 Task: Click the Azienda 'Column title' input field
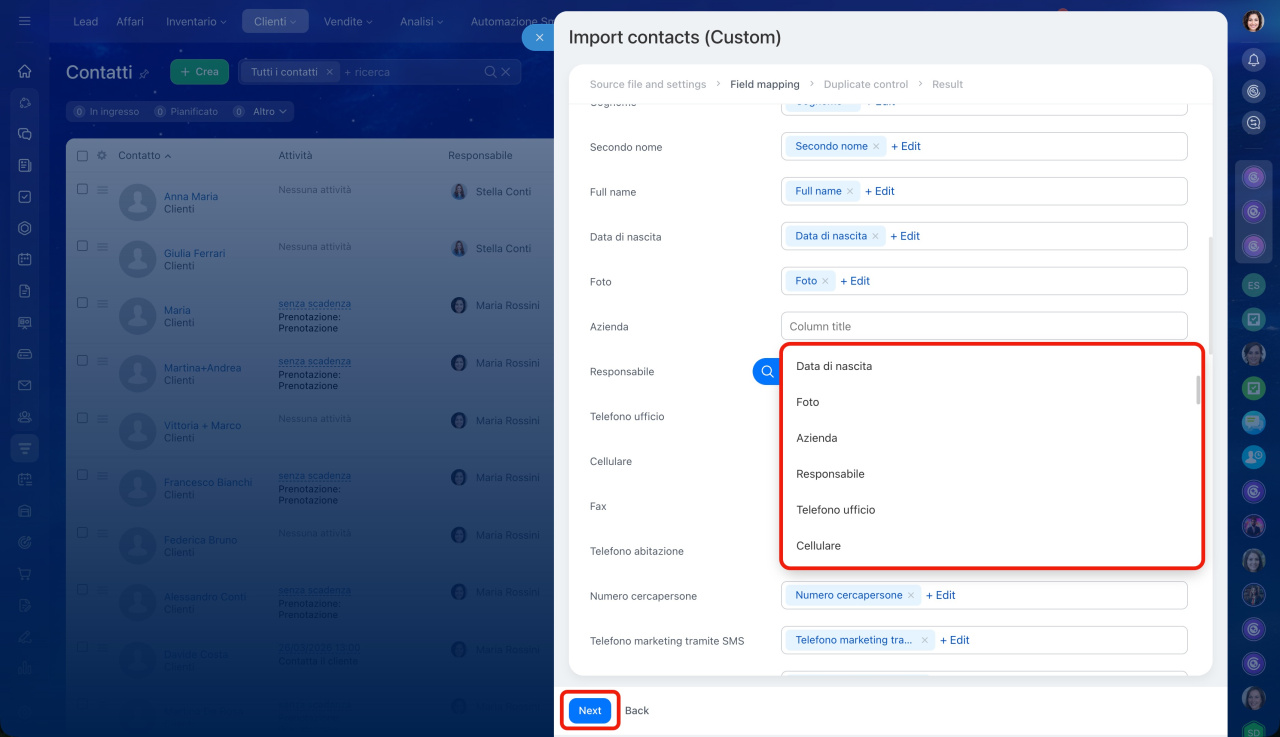pyautogui.click(x=983, y=326)
